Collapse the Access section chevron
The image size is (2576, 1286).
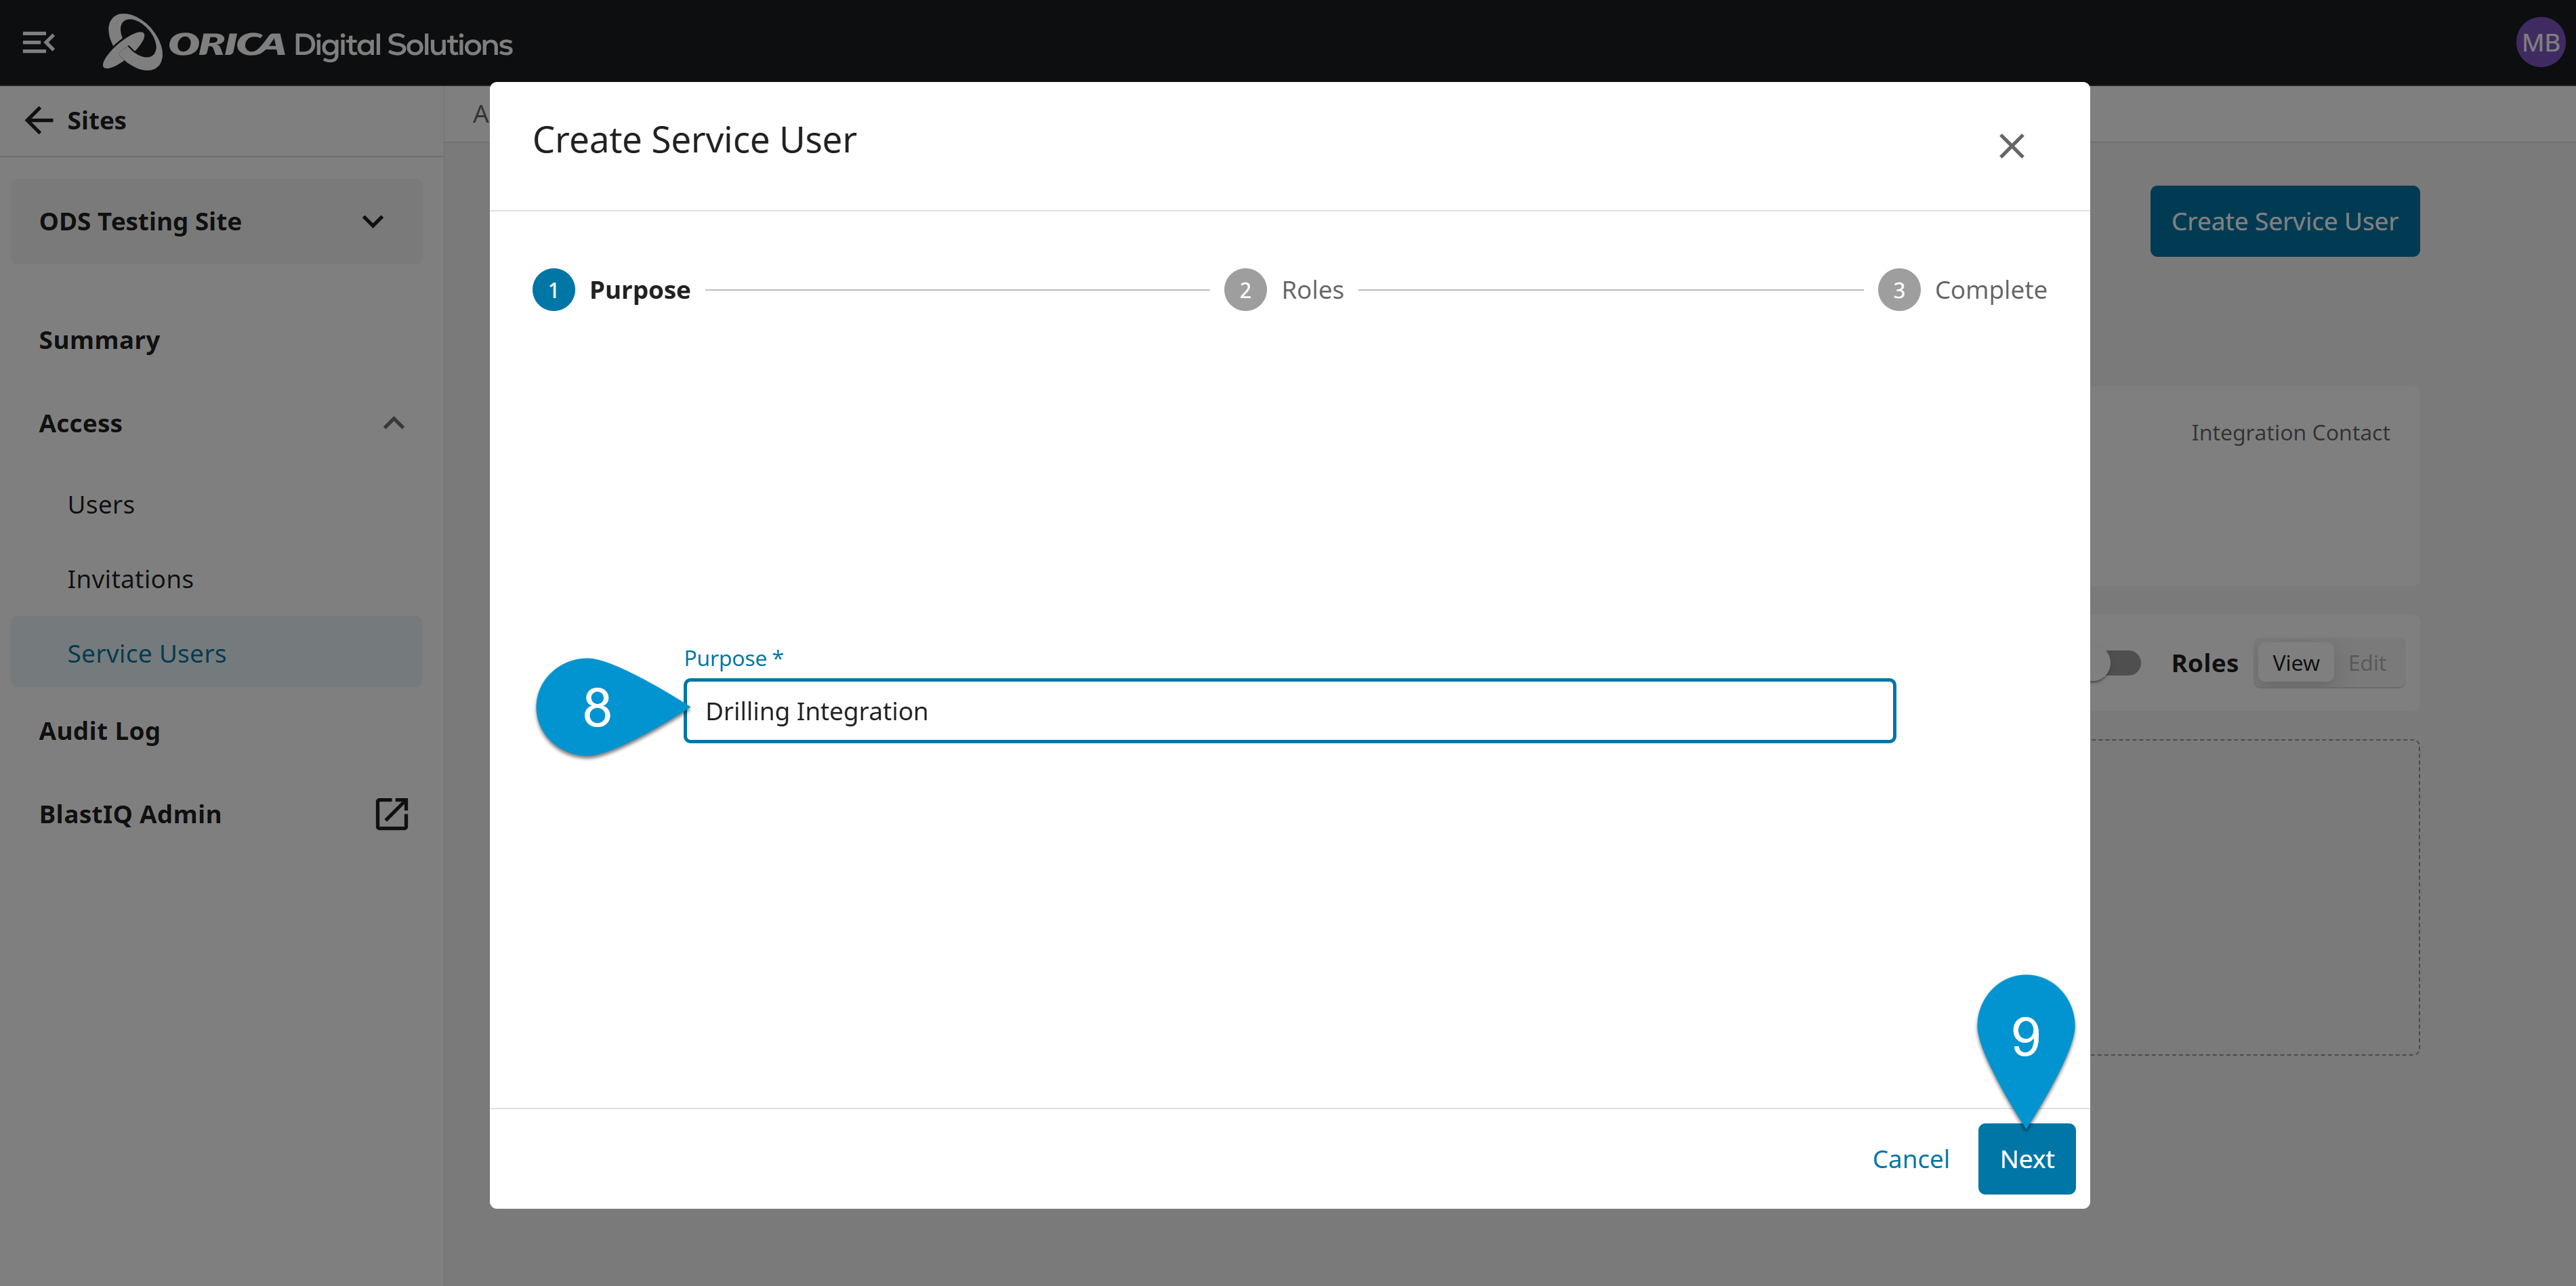click(x=394, y=423)
